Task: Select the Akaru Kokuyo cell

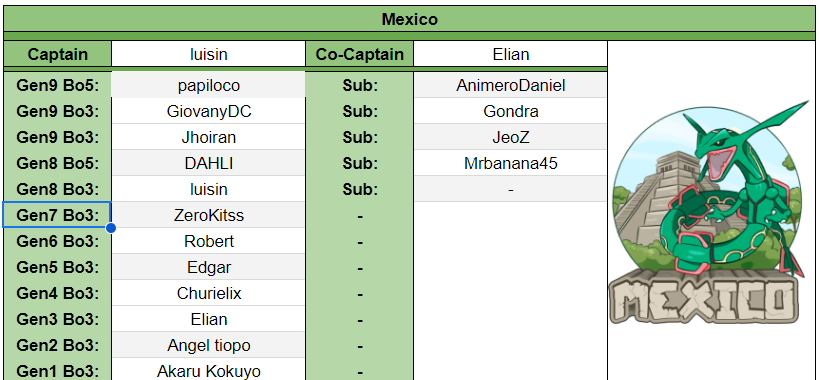Action: [208, 370]
